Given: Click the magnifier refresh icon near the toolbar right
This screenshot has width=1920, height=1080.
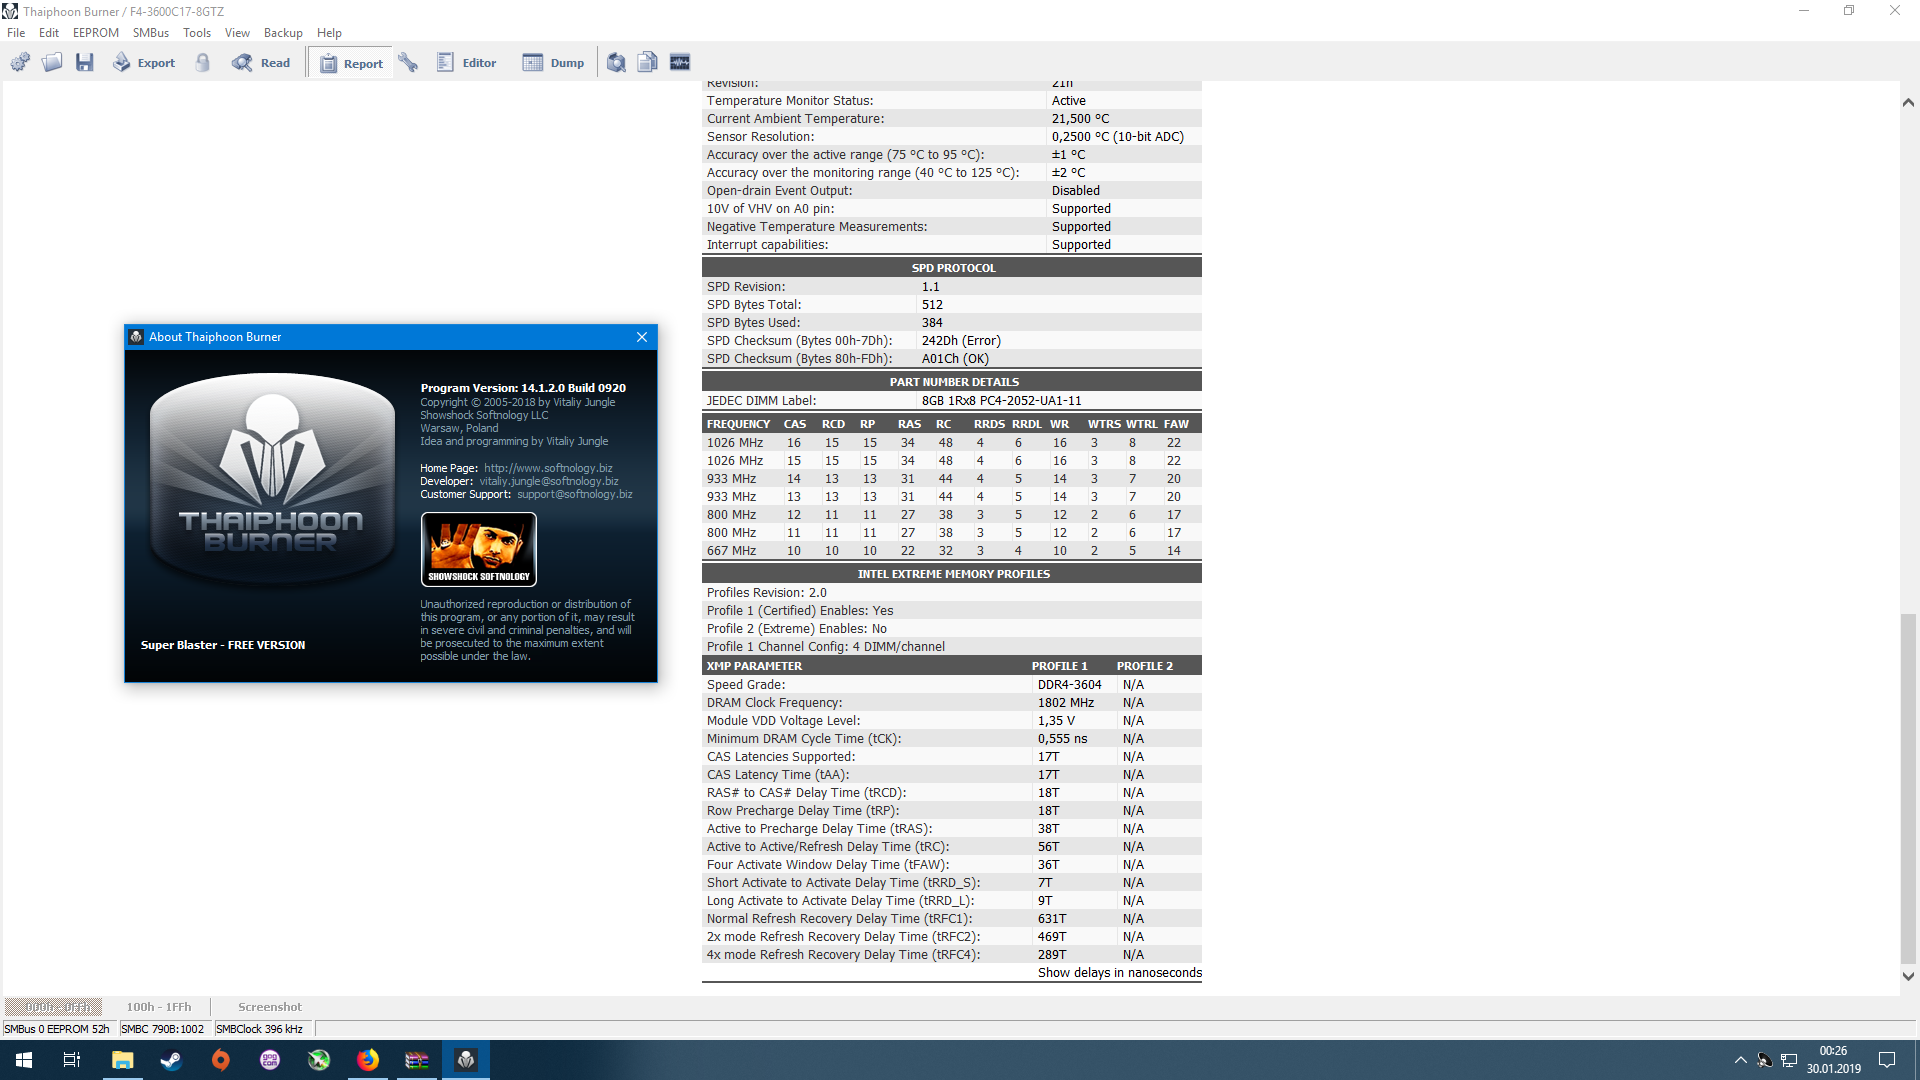Looking at the screenshot, I should pyautogui.click(x=616, y=62).
